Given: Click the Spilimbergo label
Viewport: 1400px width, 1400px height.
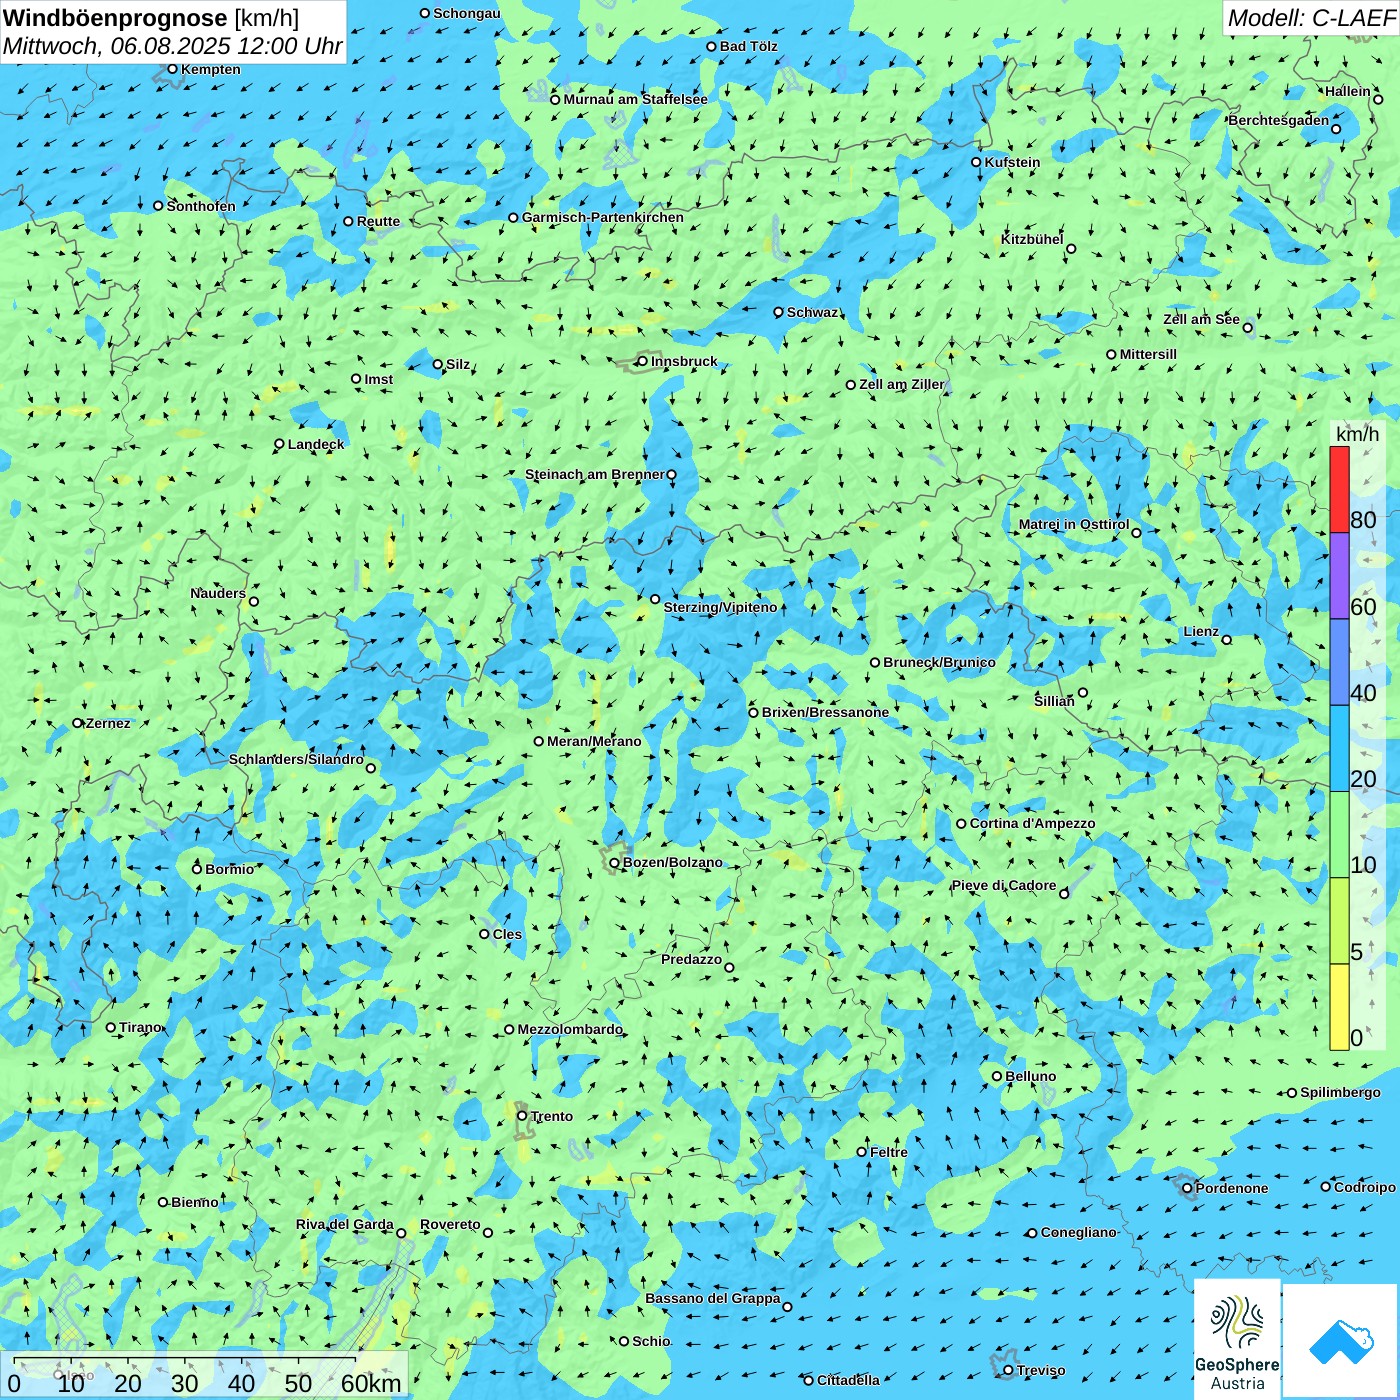Looking at the screenshot, I should 1340,1092.
